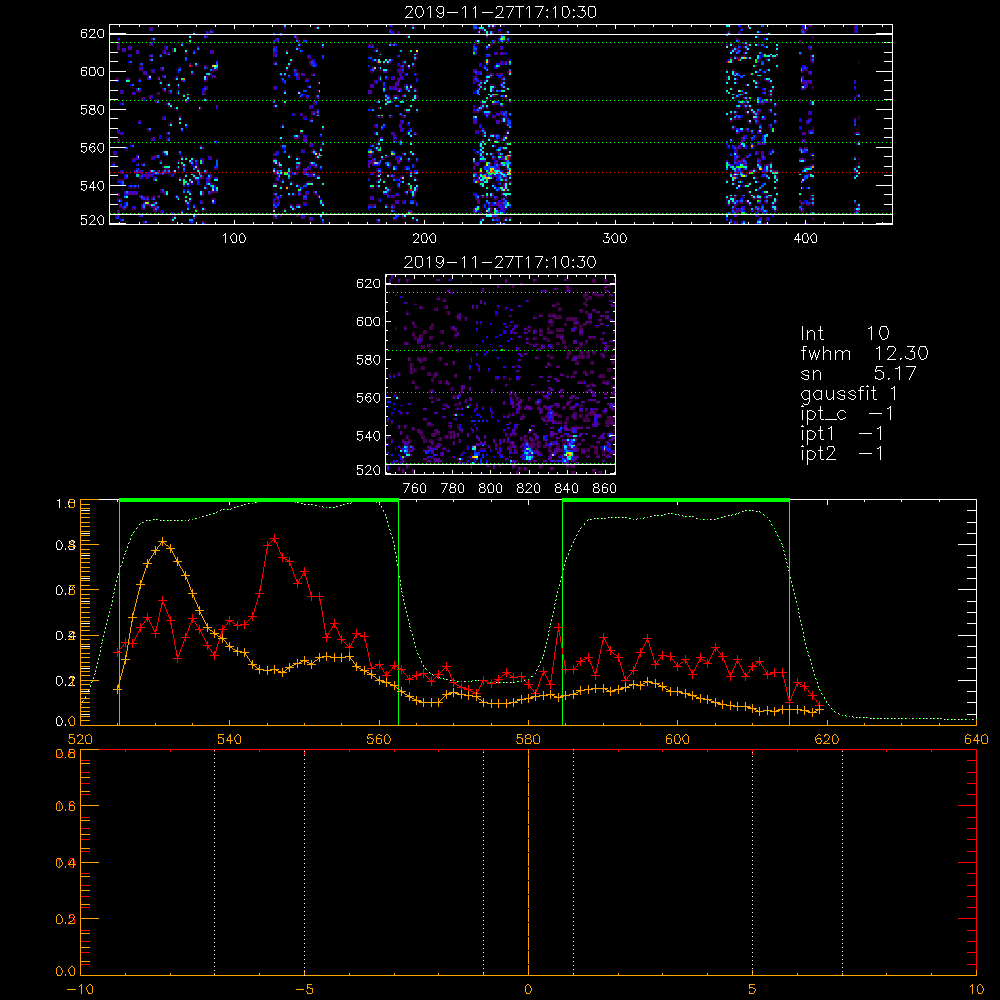Click x-axis label 10 of bottom plot
Screen dimensions: 1000x1000
[x=976, y=989]
